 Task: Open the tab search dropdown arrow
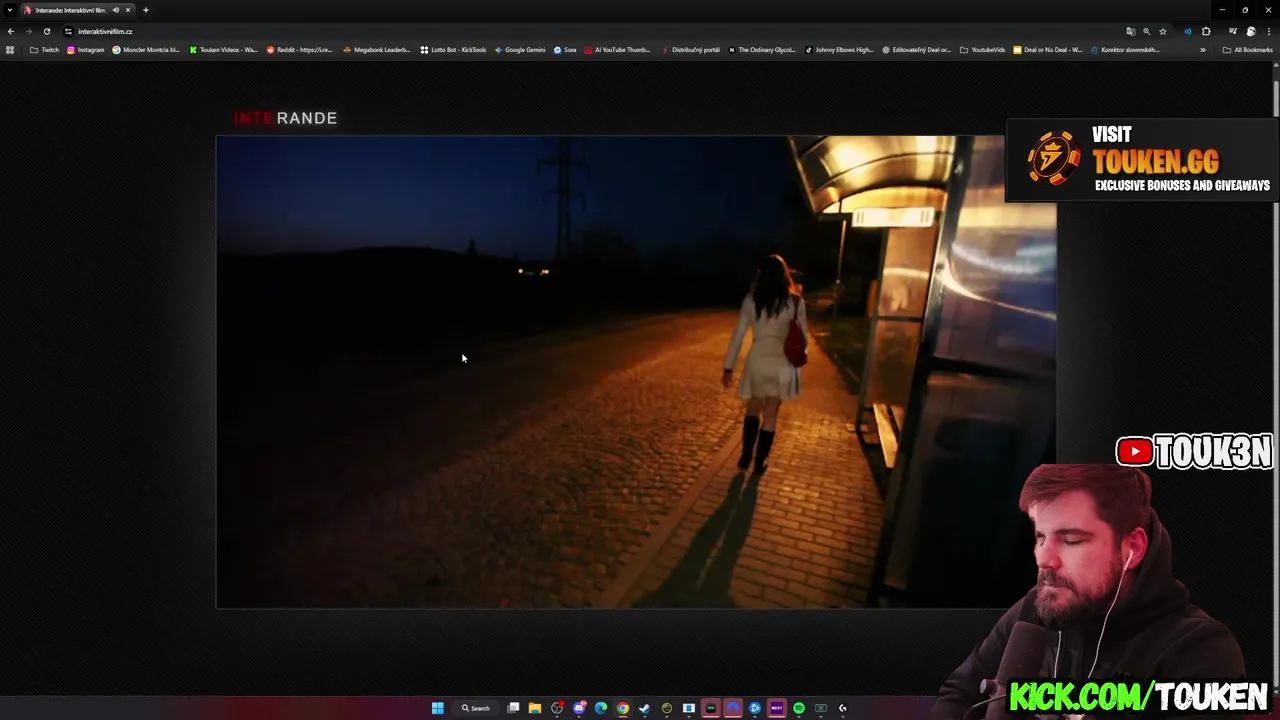pos(10,10)
